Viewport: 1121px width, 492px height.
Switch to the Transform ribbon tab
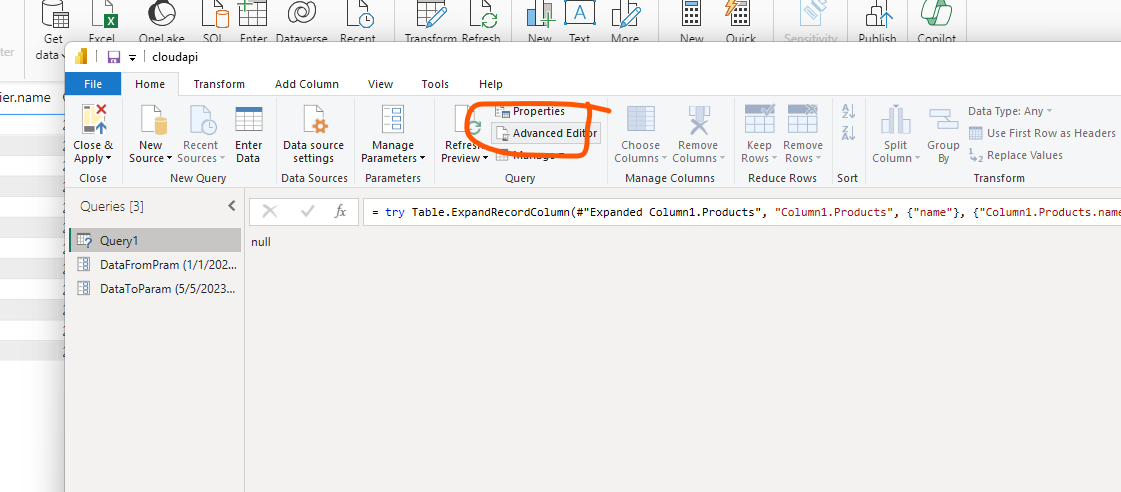click(x=219, y=84)
